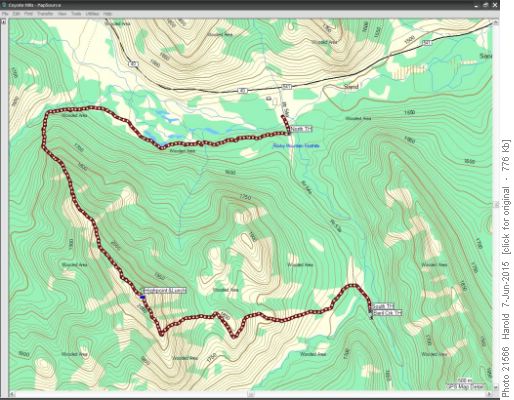Open the Edit menu

16,14
